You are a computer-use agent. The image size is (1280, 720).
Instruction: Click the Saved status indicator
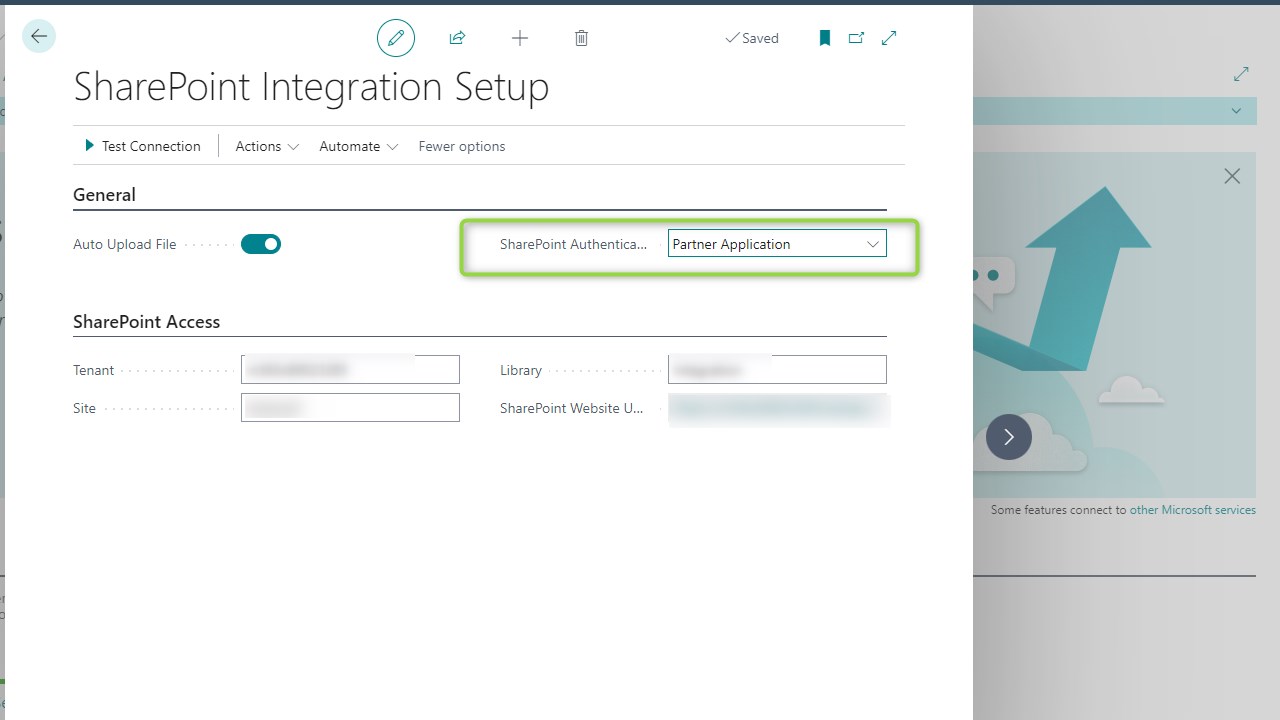click(752, 38)
